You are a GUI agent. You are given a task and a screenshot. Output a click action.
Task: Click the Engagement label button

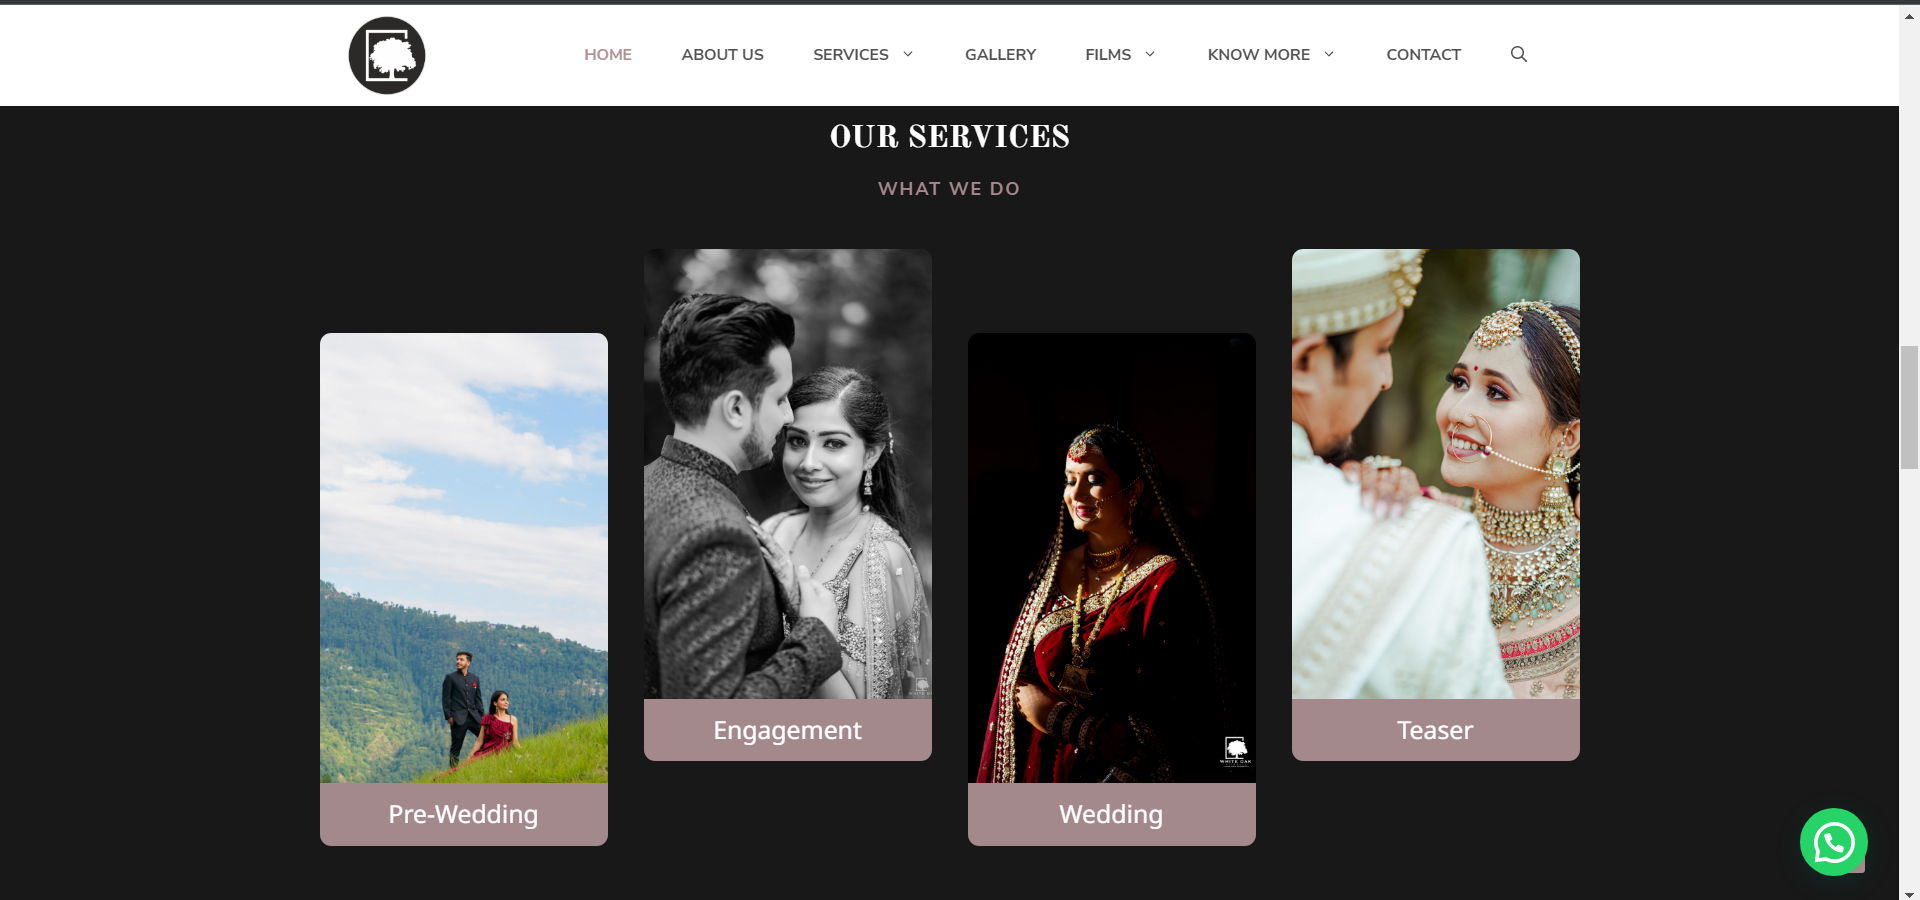(788, 730)
